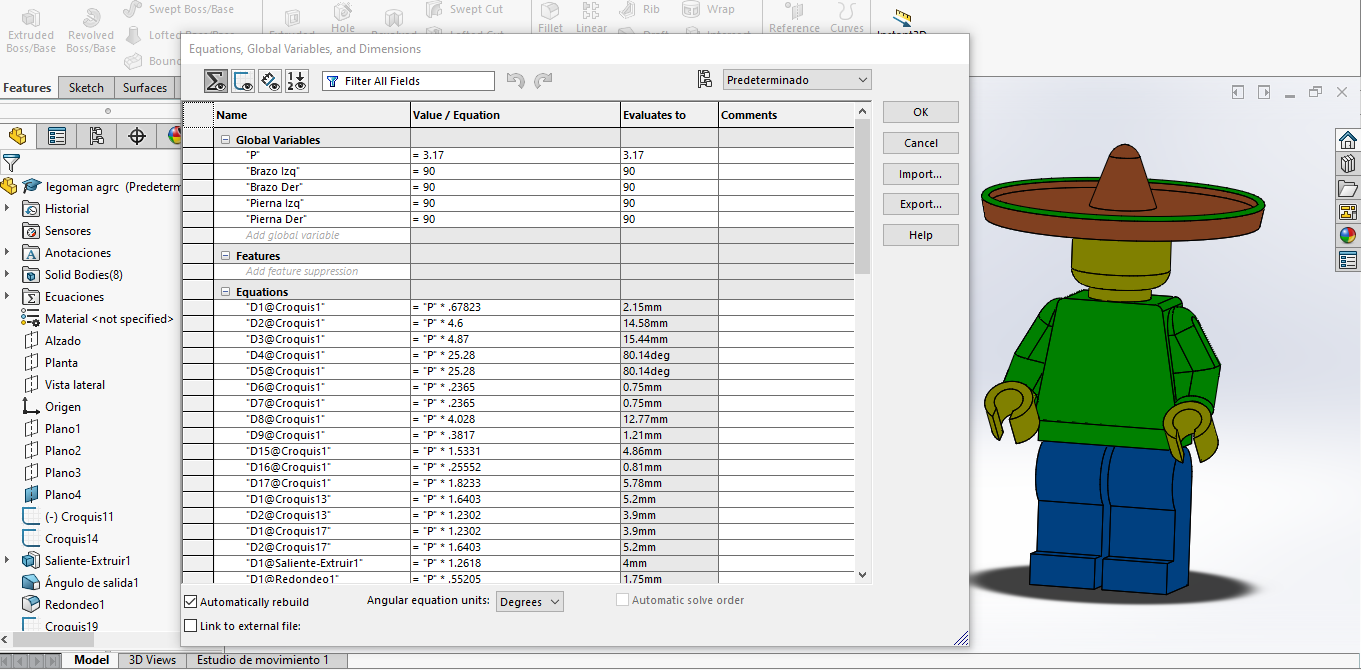This screenshot has width=1362, height=670.
Task: Click the configuration icon beside Predeterminado
Action: 705,80
